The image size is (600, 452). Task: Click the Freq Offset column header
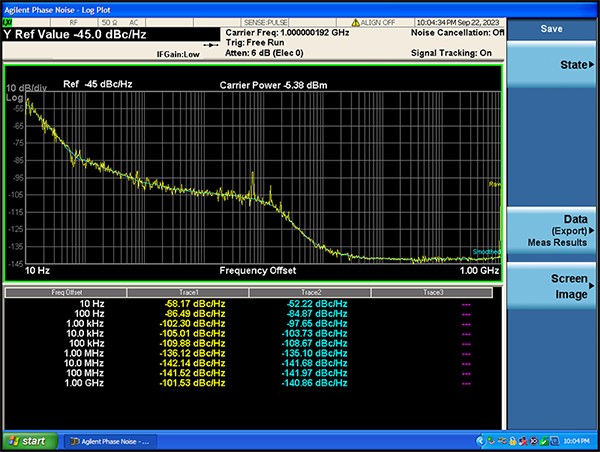(x=66, y=292)
